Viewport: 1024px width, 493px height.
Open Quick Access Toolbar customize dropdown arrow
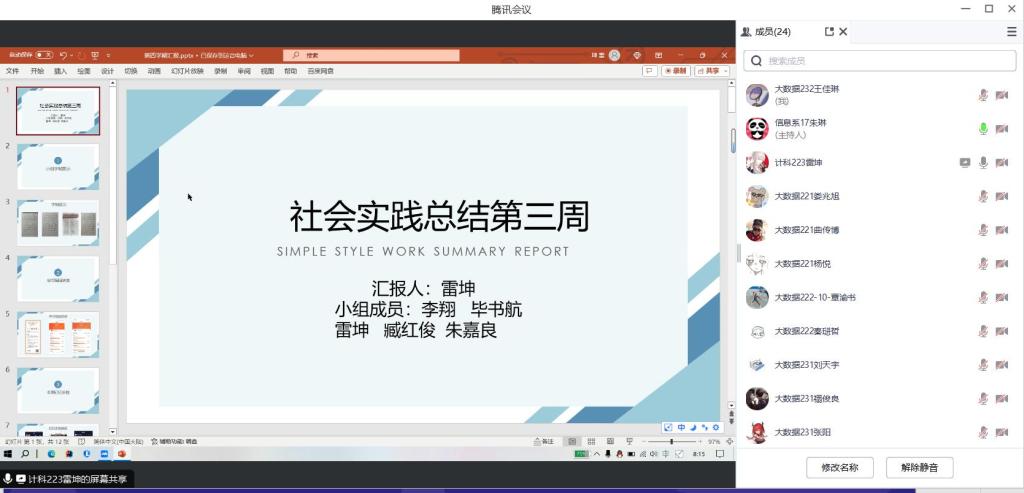pos(108,55)
